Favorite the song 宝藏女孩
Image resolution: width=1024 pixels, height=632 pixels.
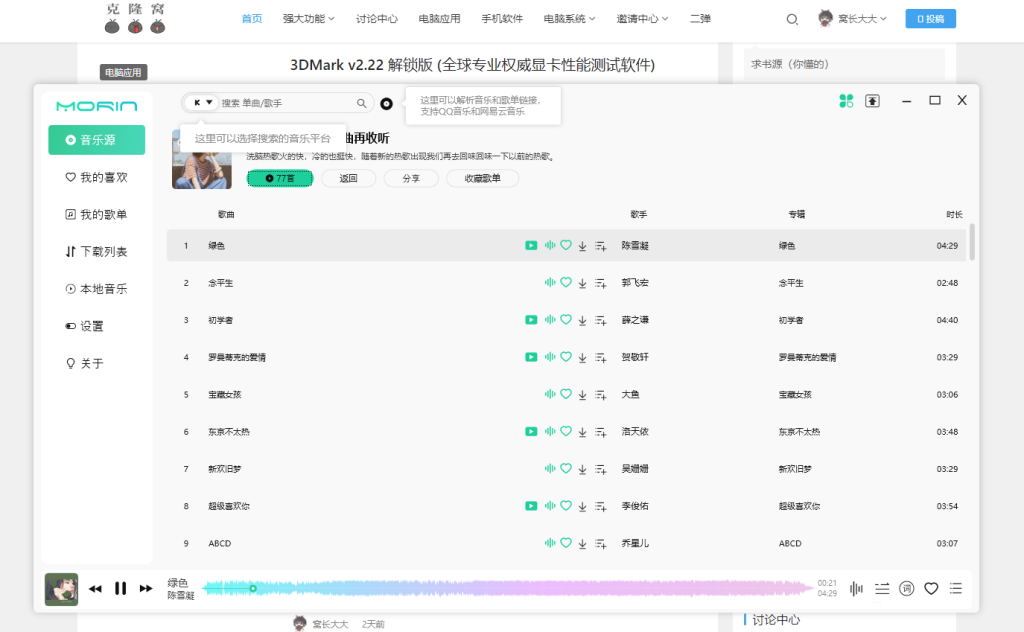click(566, 394)
